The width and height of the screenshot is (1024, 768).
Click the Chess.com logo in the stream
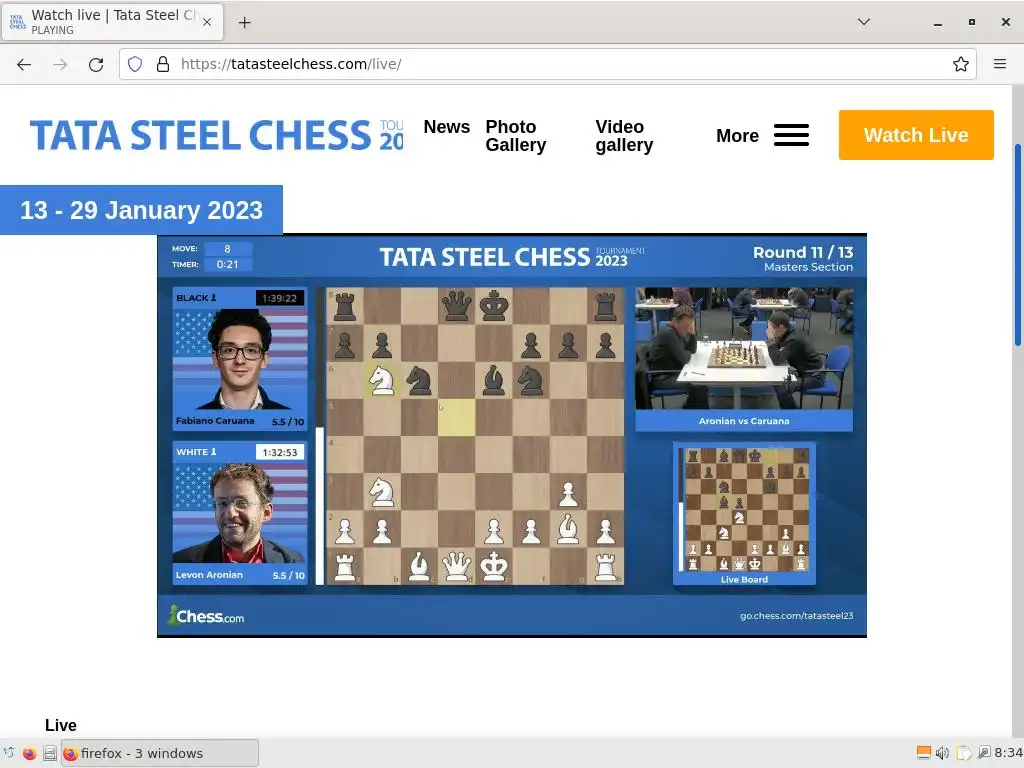[206, 616]
